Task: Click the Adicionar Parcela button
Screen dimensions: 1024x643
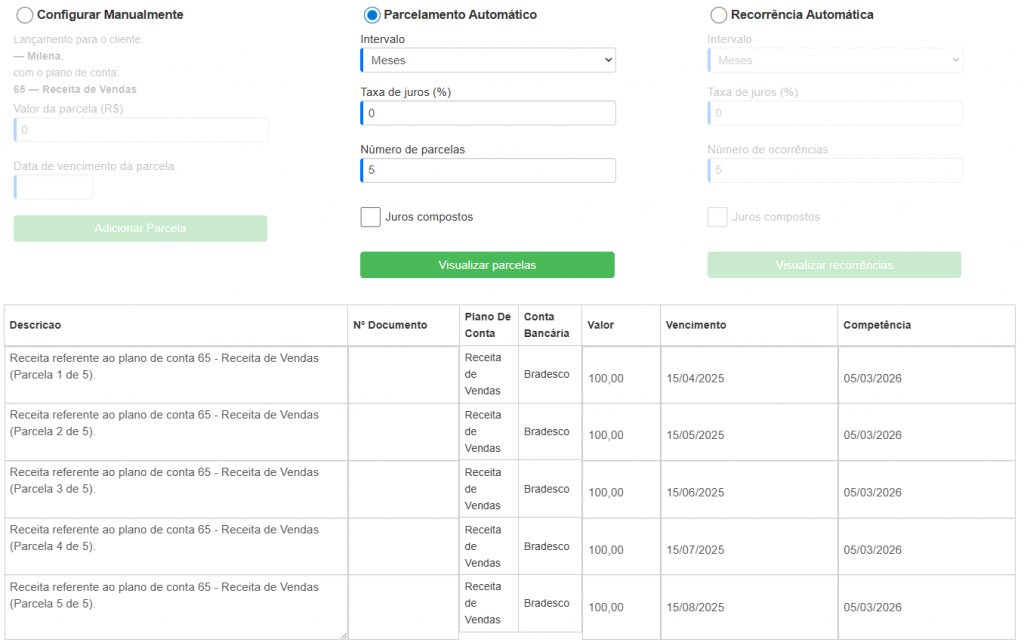Action: pos(140,228)
